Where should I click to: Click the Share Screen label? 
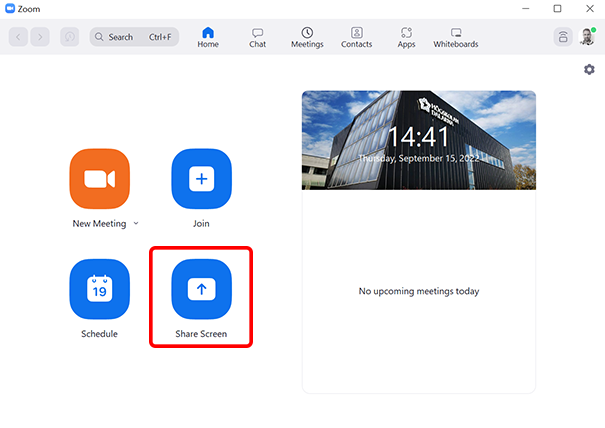201,334
